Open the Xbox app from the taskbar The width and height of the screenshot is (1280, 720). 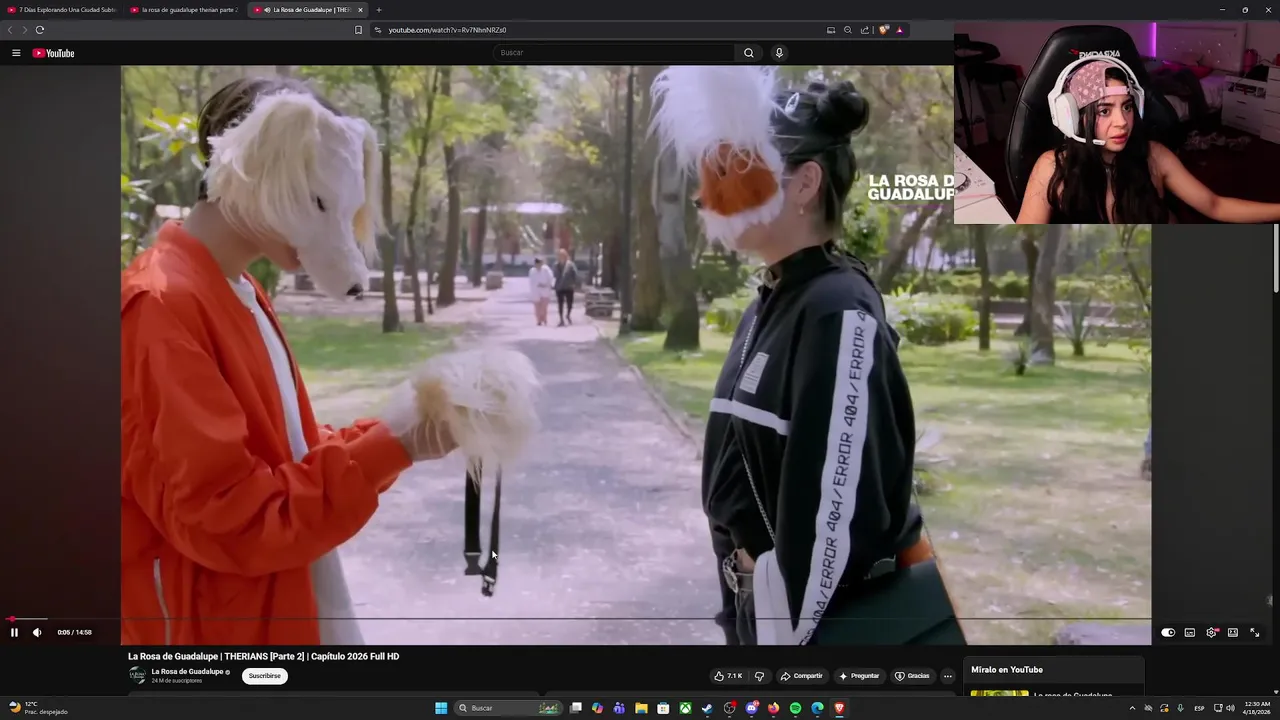685,708
